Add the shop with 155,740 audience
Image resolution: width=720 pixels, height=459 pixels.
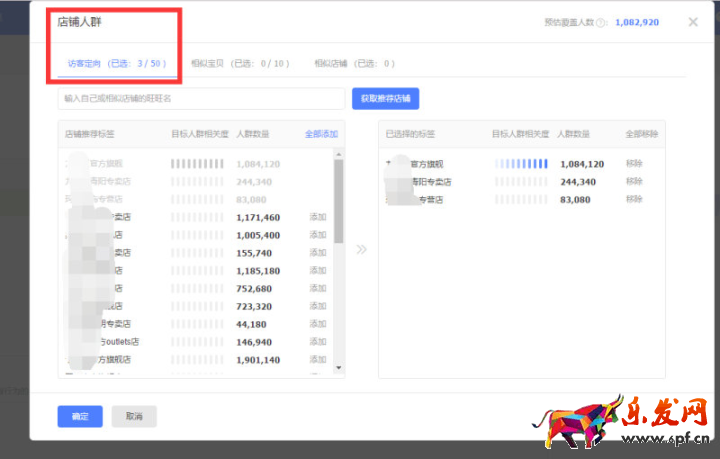pyautogui.click(x=318, y=253)
